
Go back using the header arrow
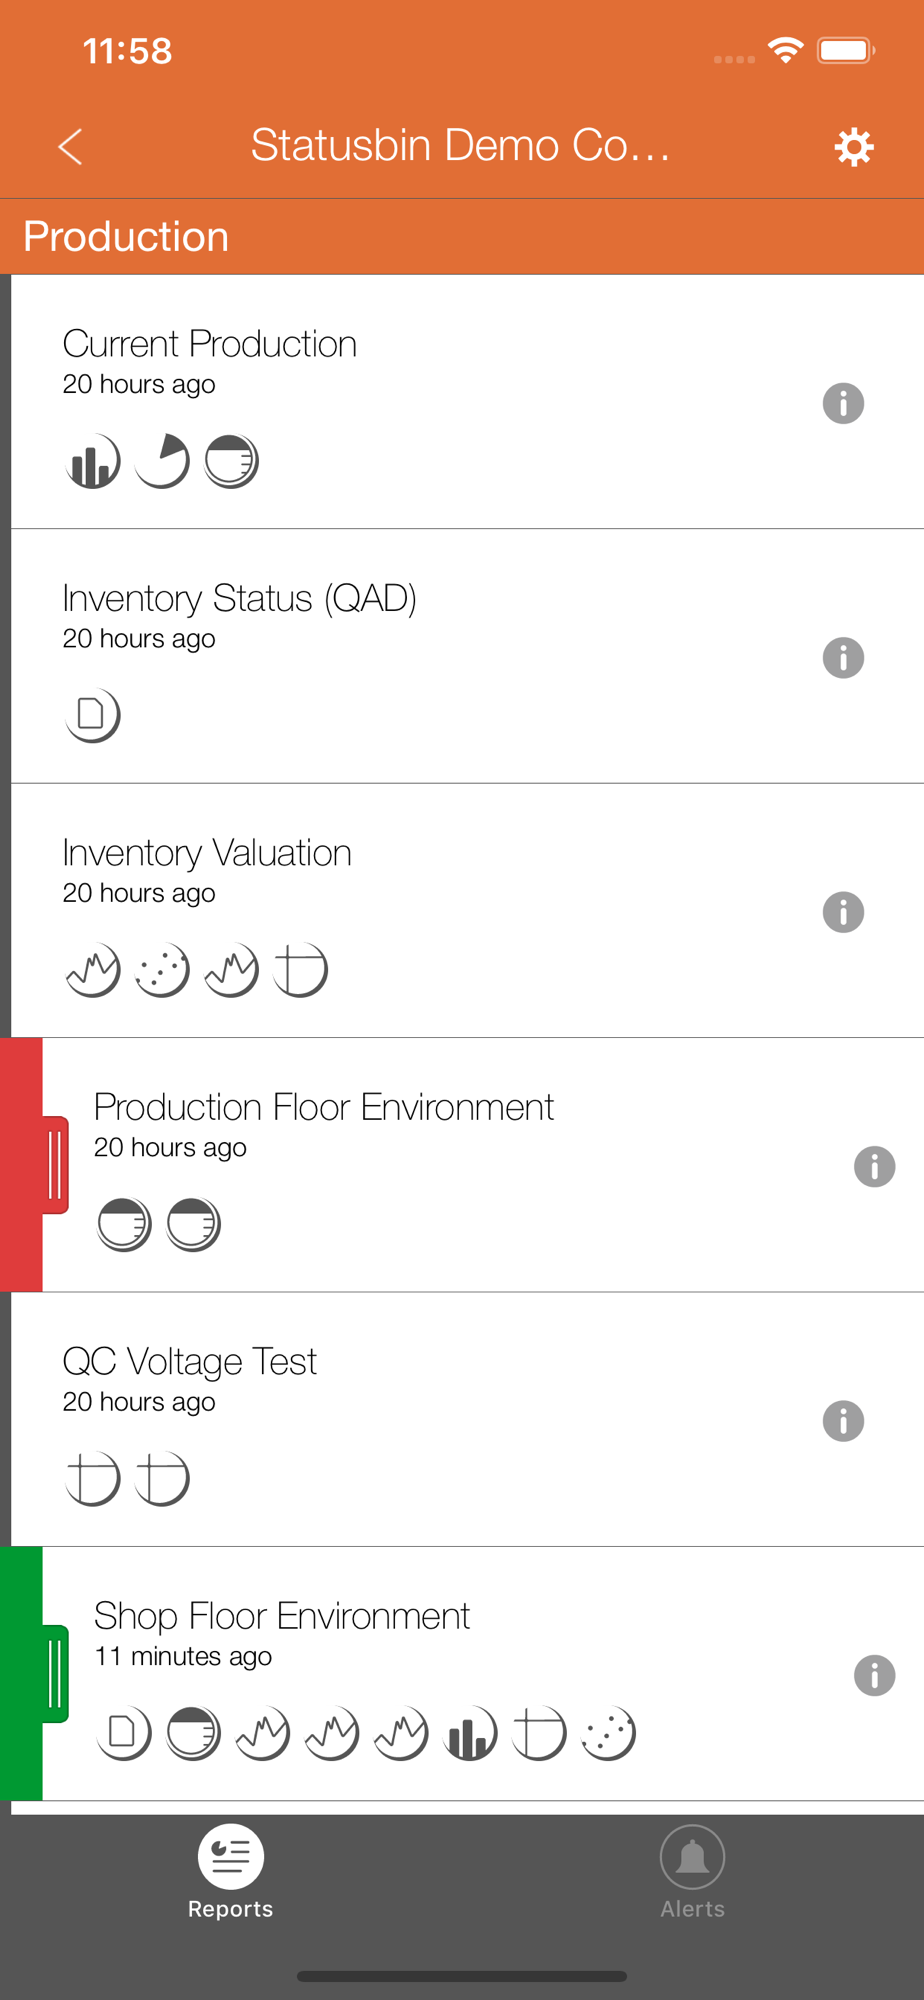coord(70,147)
